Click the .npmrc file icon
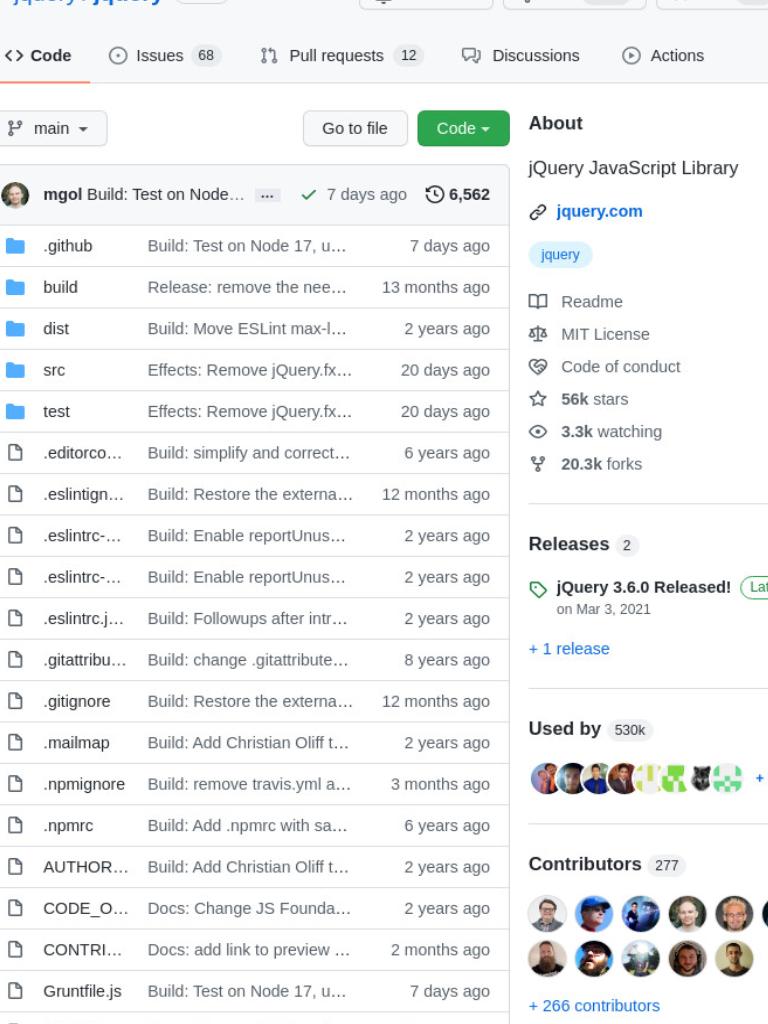Image resolution: width=768 pixels, height=1024 pixels. pos(15,825)
